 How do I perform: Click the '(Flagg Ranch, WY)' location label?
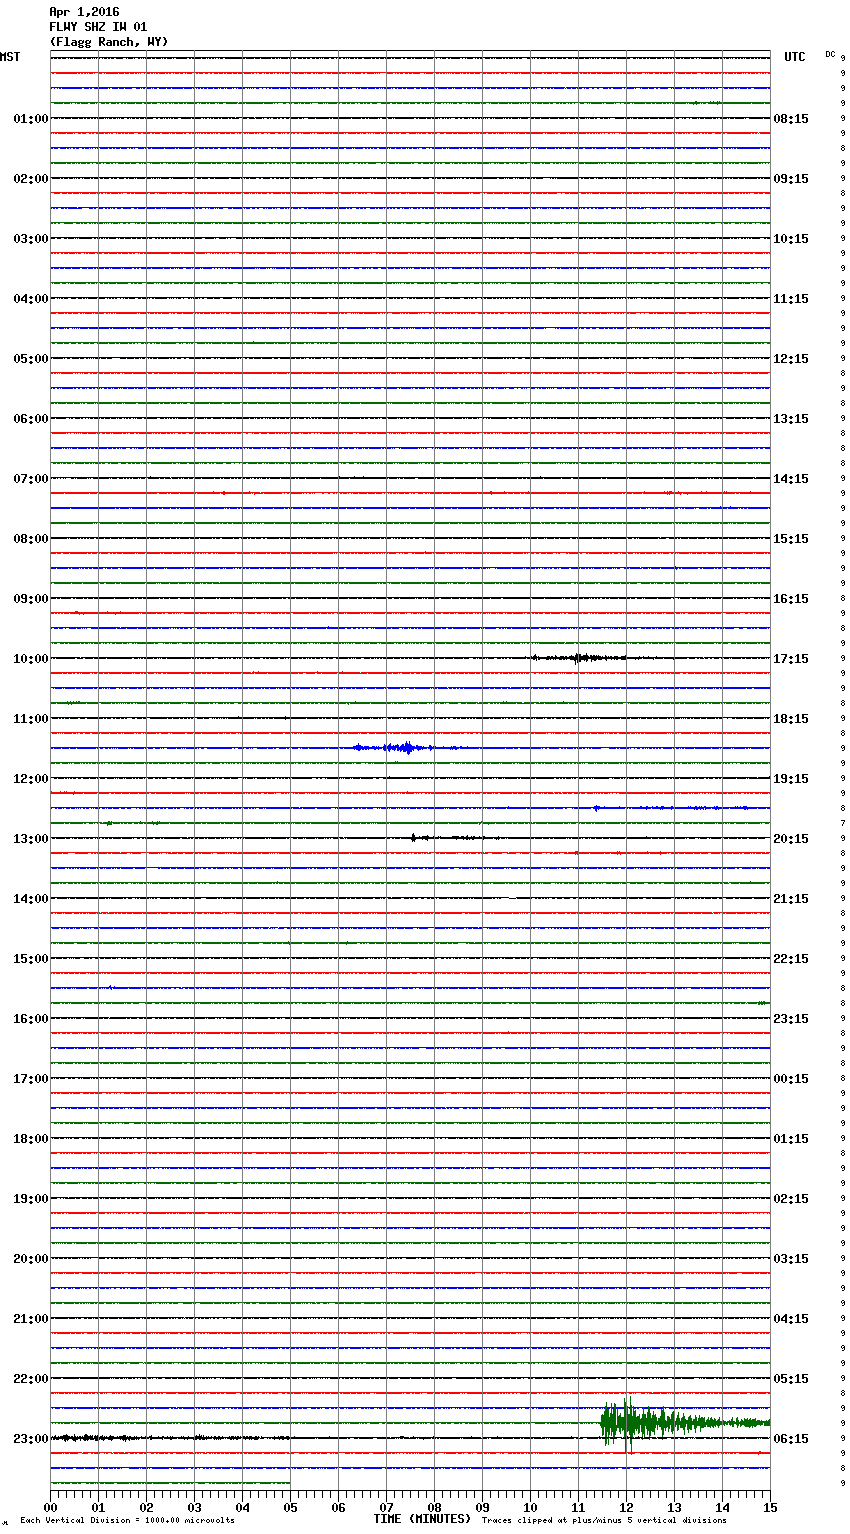[x=109, y=42]
